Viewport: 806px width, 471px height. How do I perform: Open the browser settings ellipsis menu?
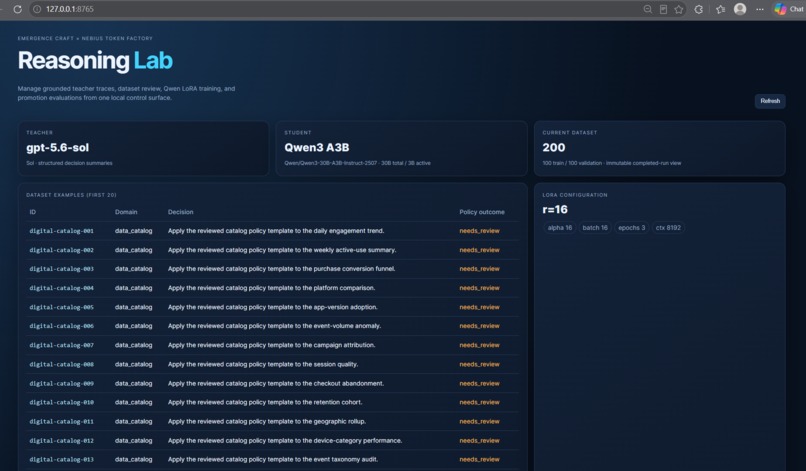coord(760,9)
